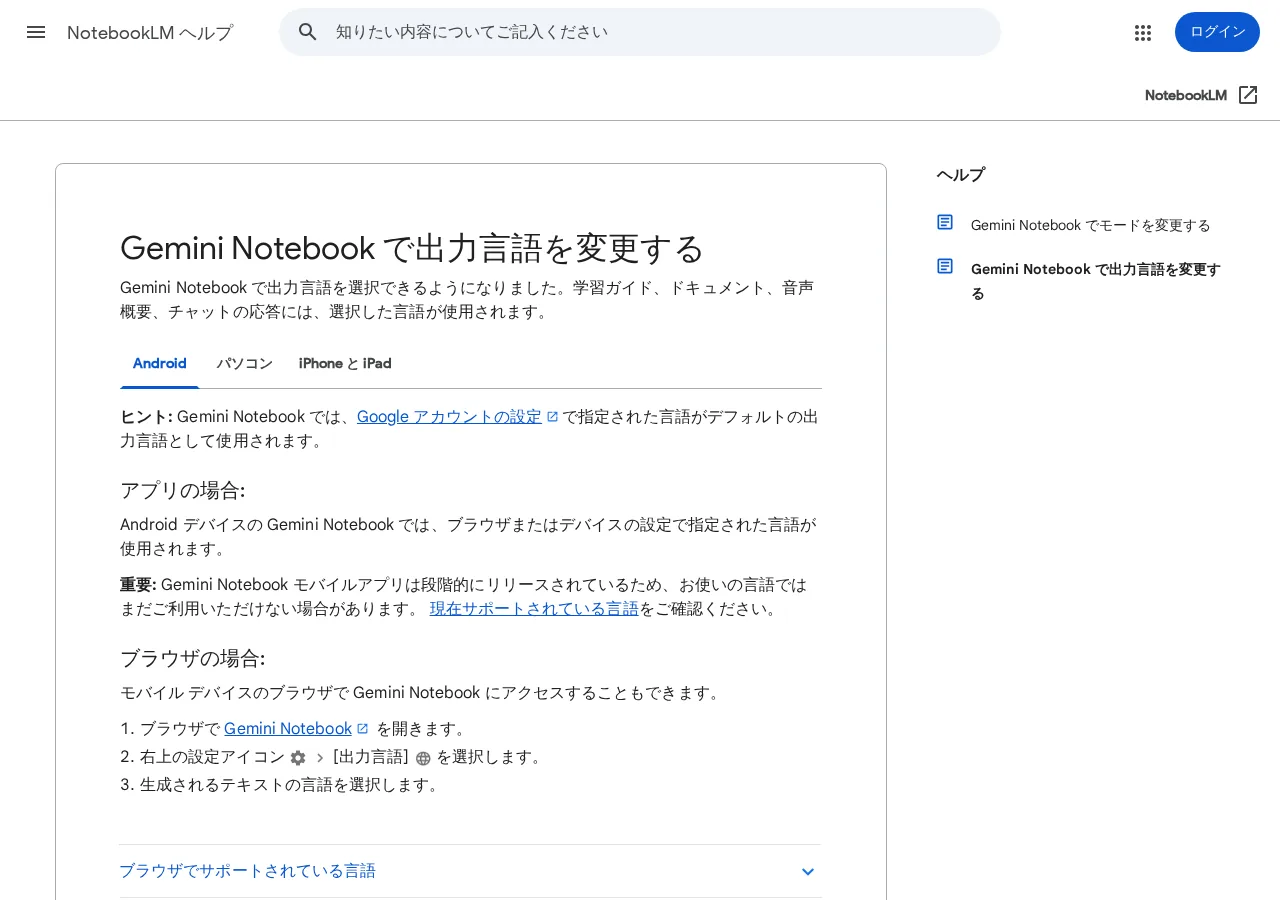Screen dimensions: 1280x900
Task: Open sidebar article Gemini Notebook でモードを変更する
Action: pos(1090,225)
